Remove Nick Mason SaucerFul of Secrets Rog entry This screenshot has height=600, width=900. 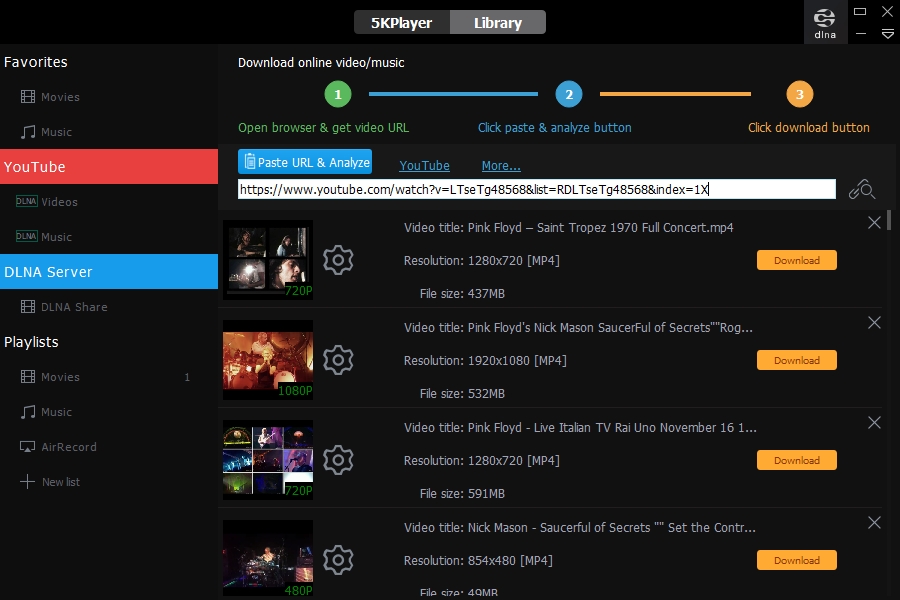click(x=874, y=322)
